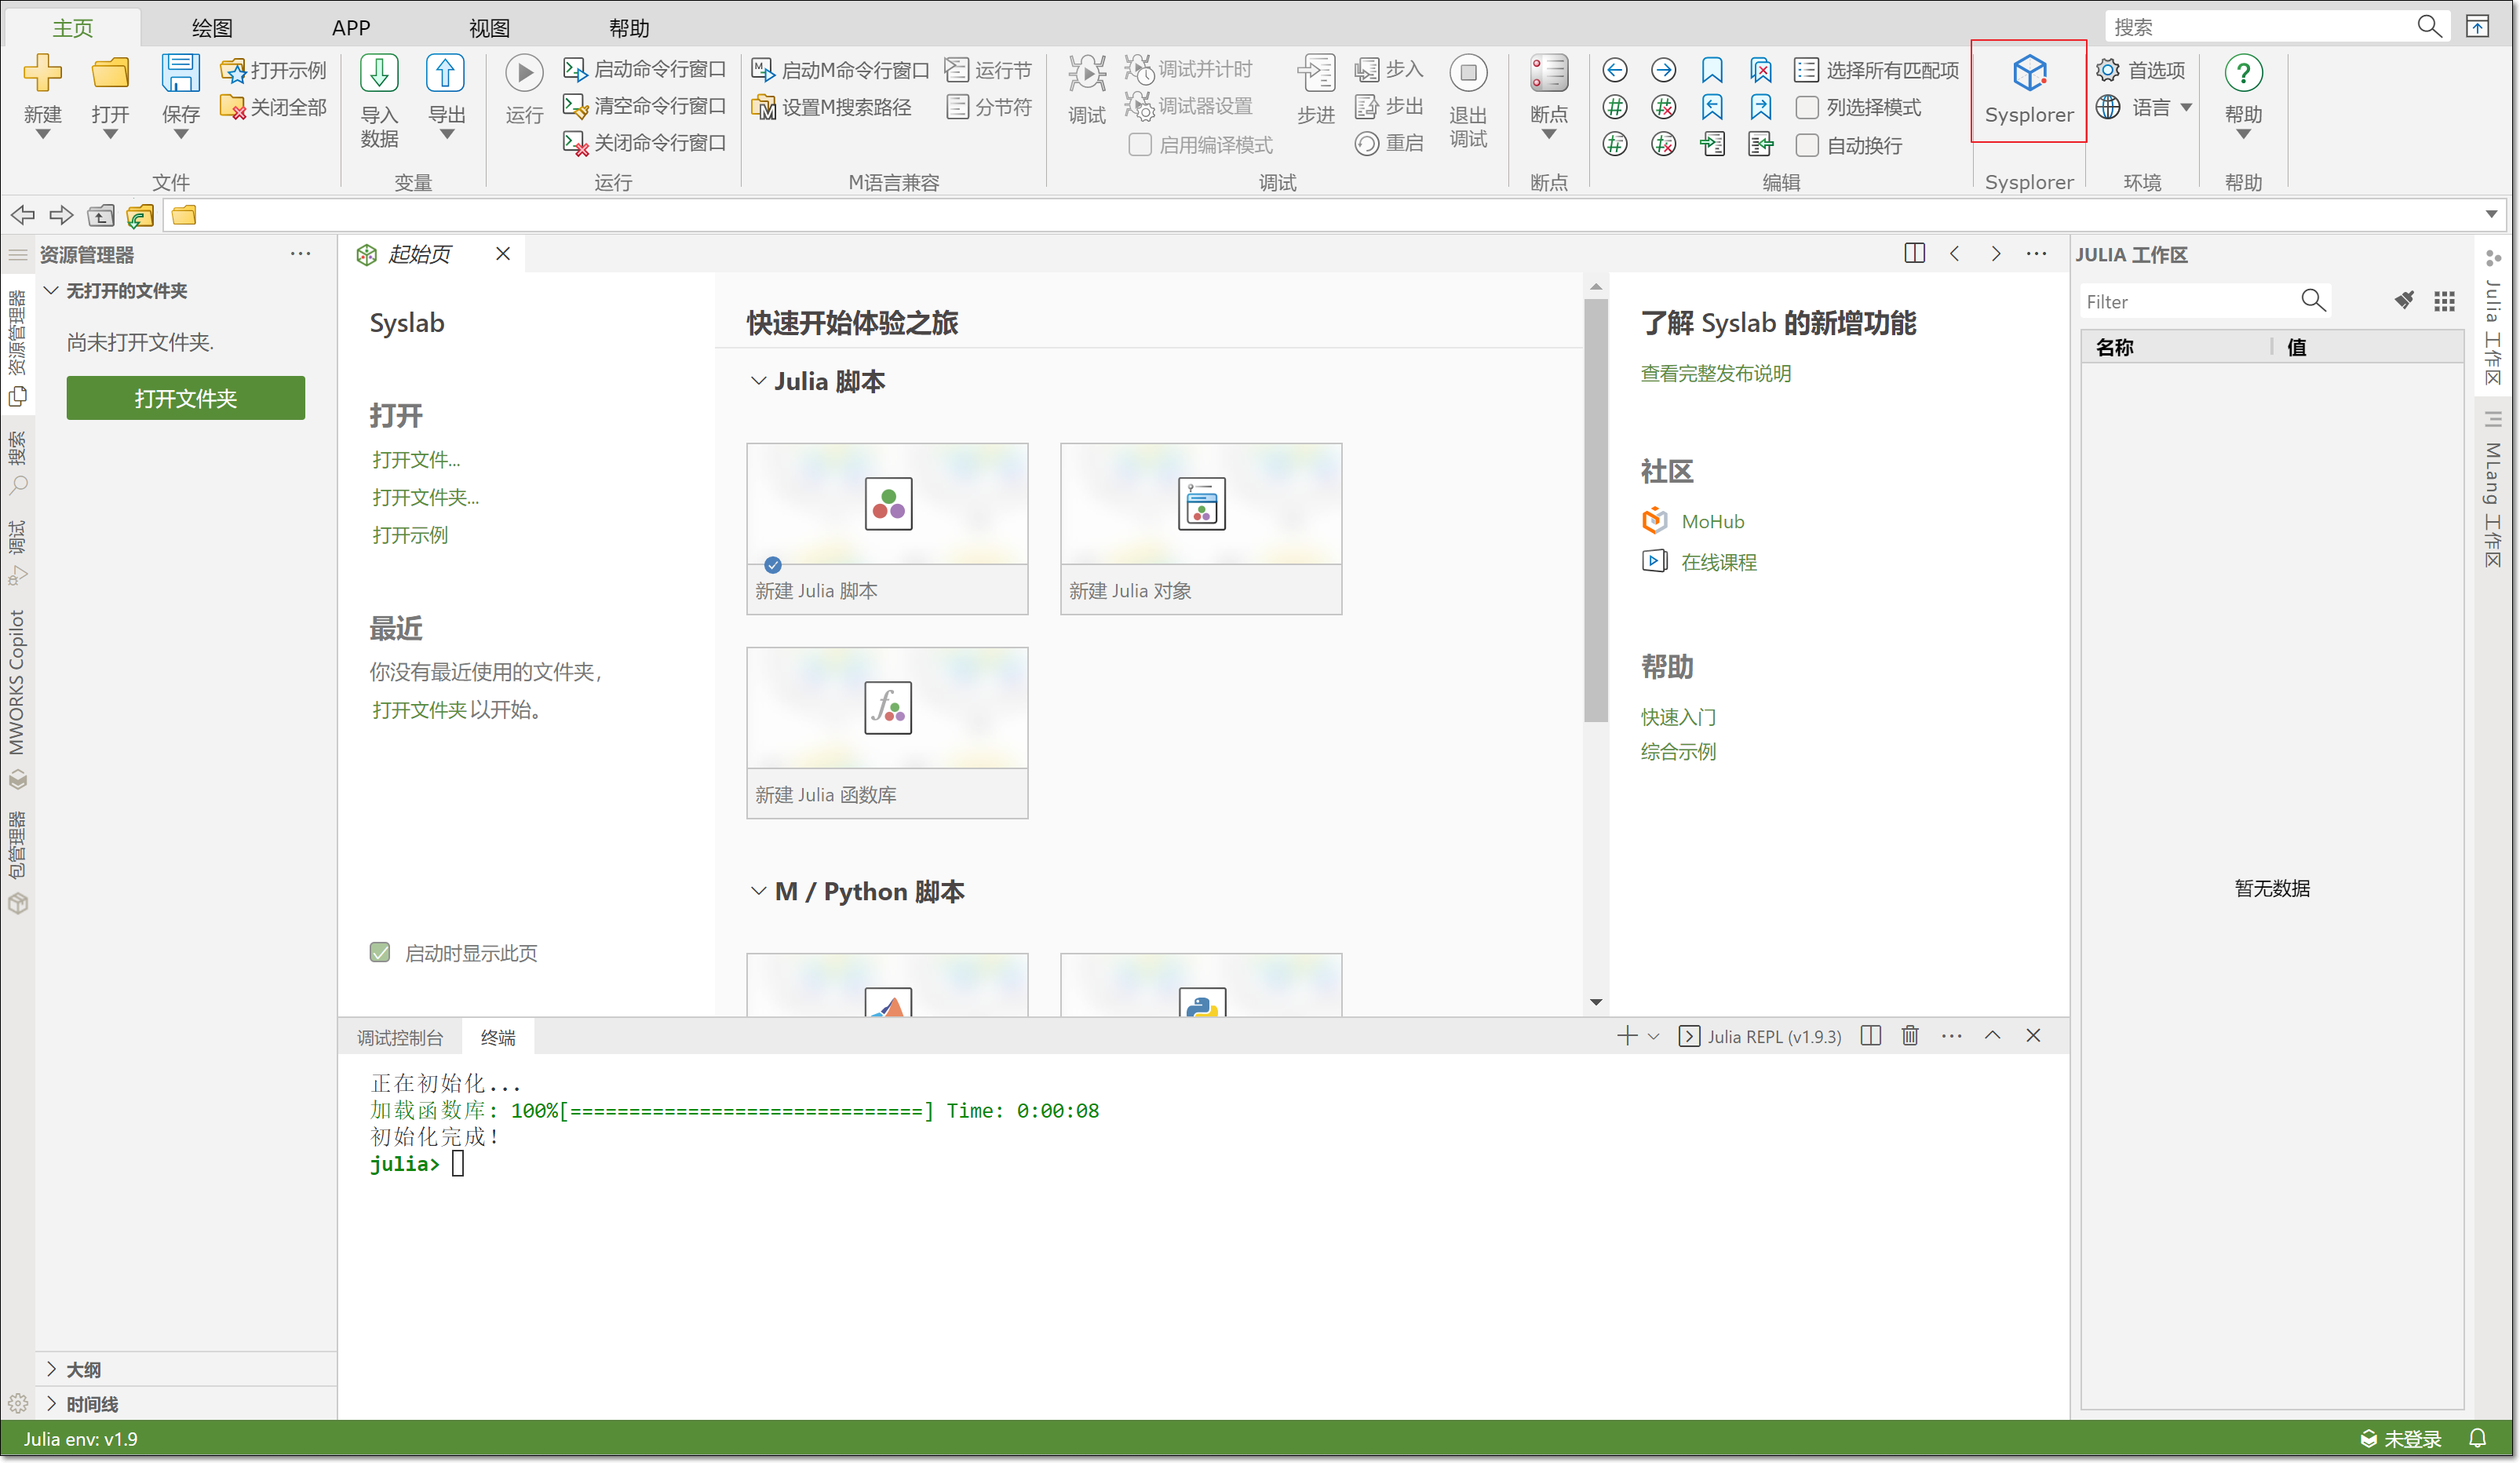Click the Import Data (导入数据) icon
The image size is (2520, 1463).
[379, 74]
